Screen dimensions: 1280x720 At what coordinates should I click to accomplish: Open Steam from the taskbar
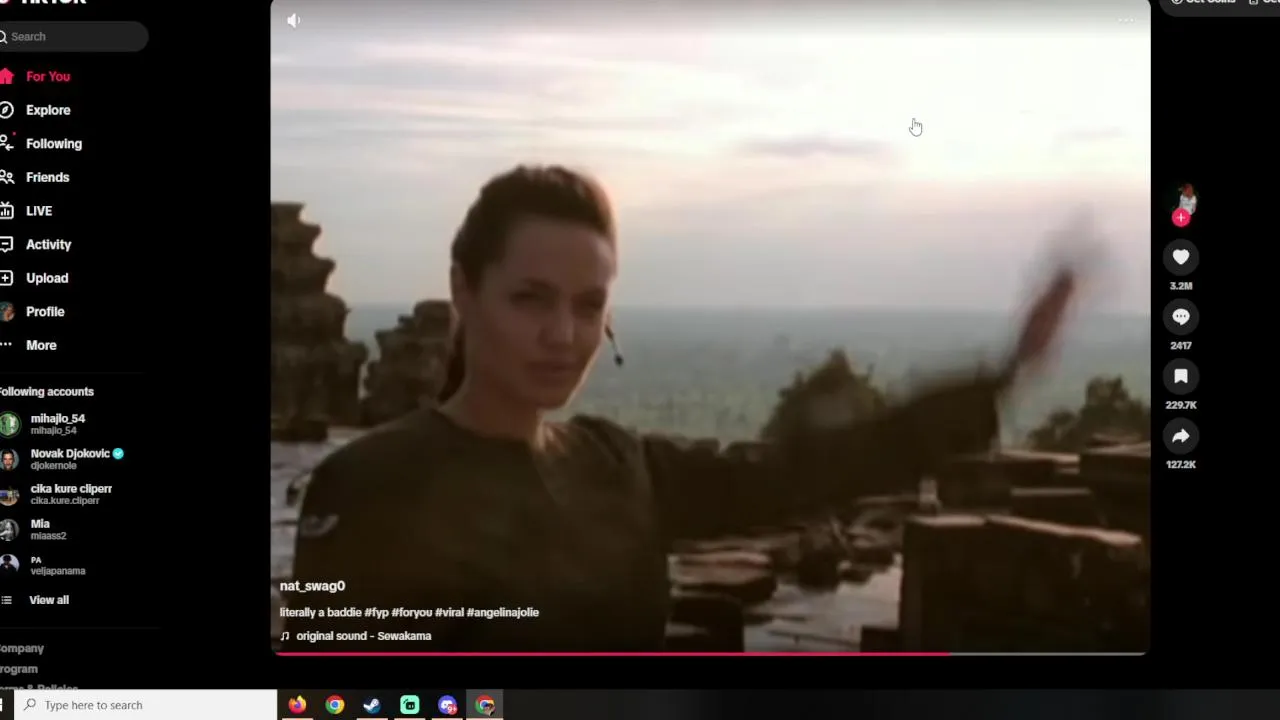(x=372, y=705)
